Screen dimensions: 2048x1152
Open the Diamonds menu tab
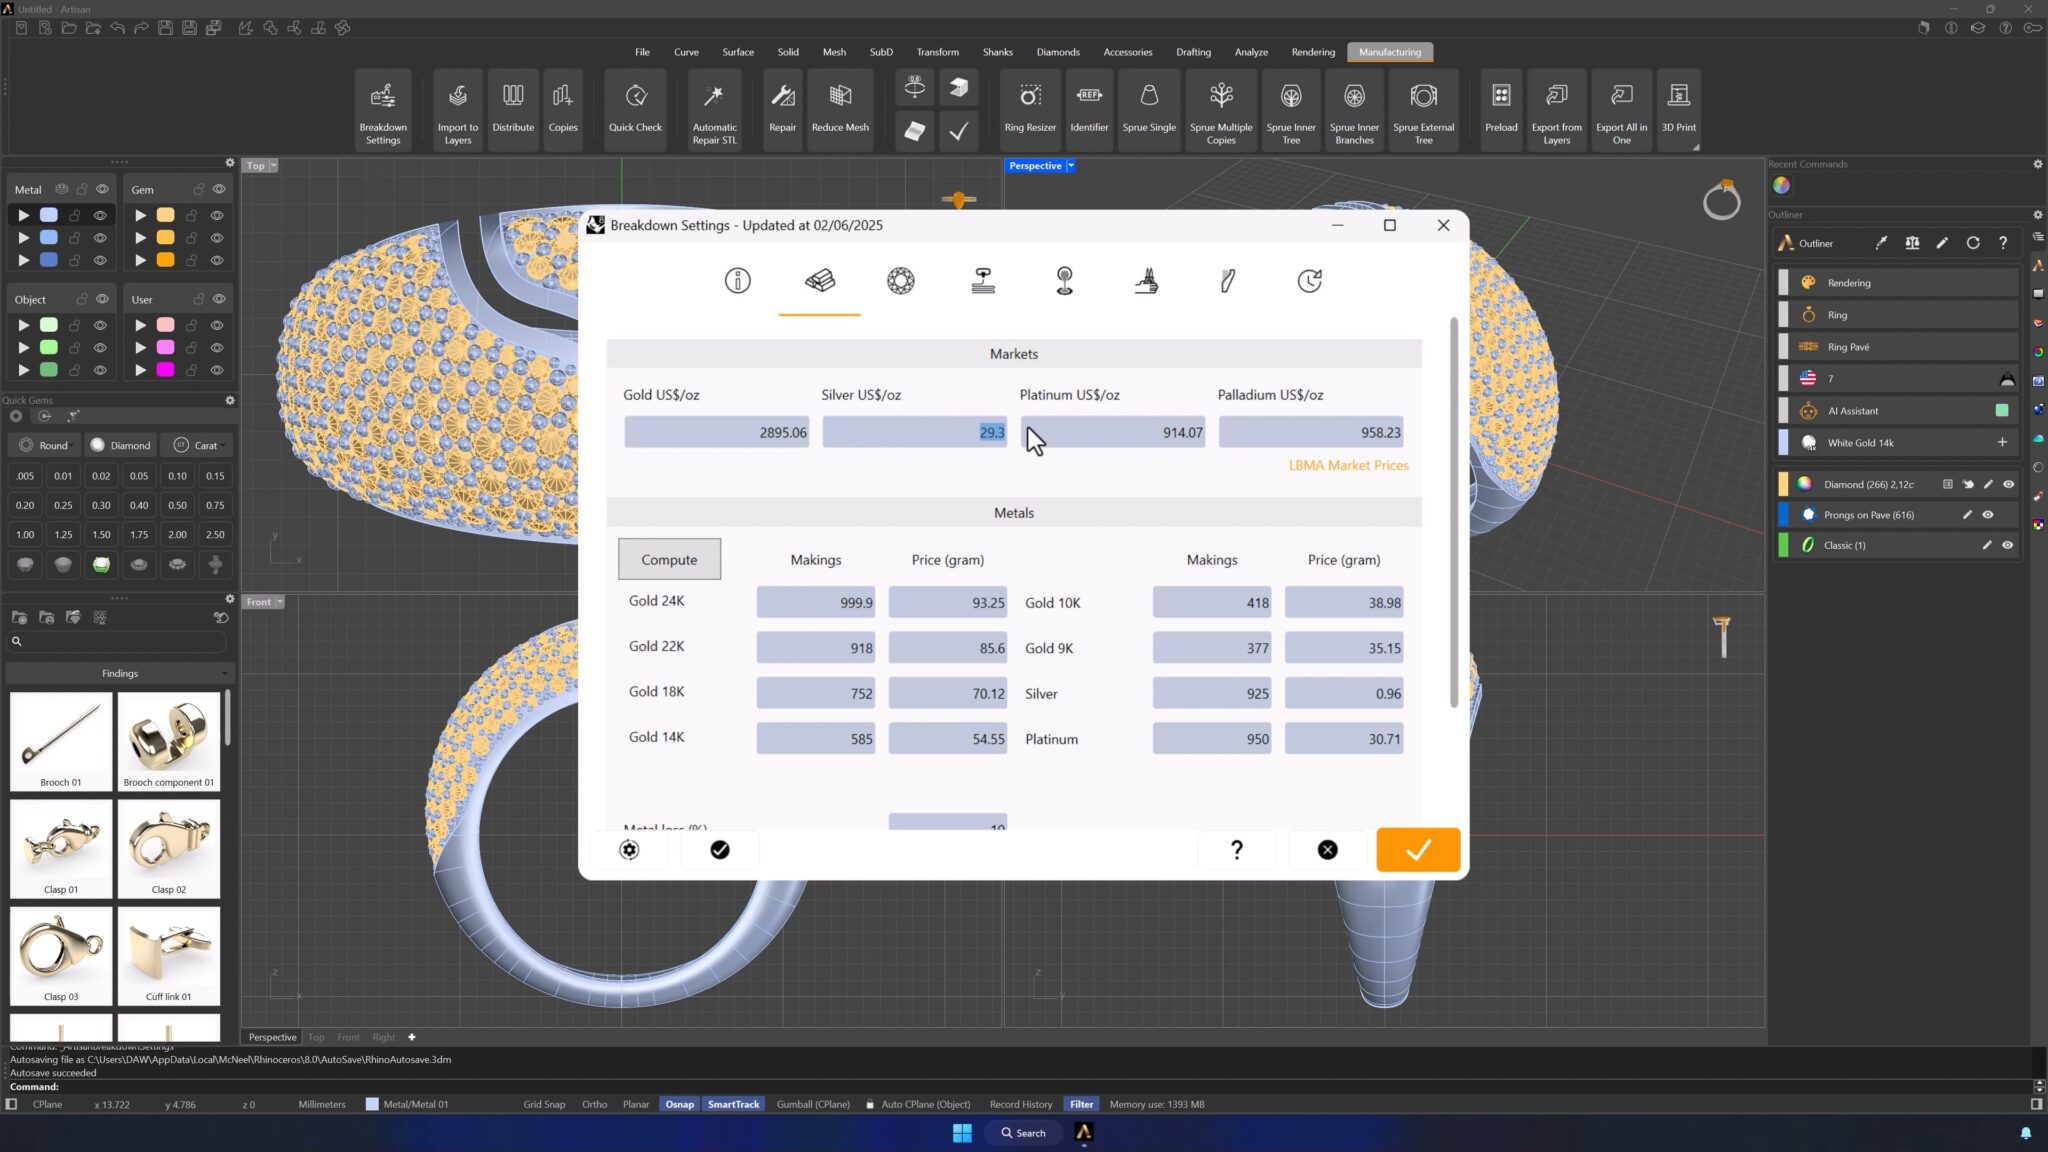pos(1057,52)
